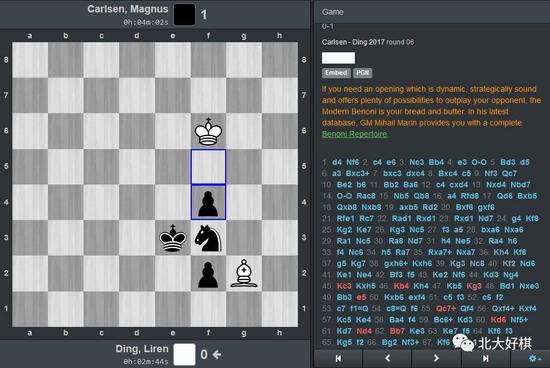The image size is (550, 368).
Task: Open the Game tab header
Action: (x=333, y=12)
